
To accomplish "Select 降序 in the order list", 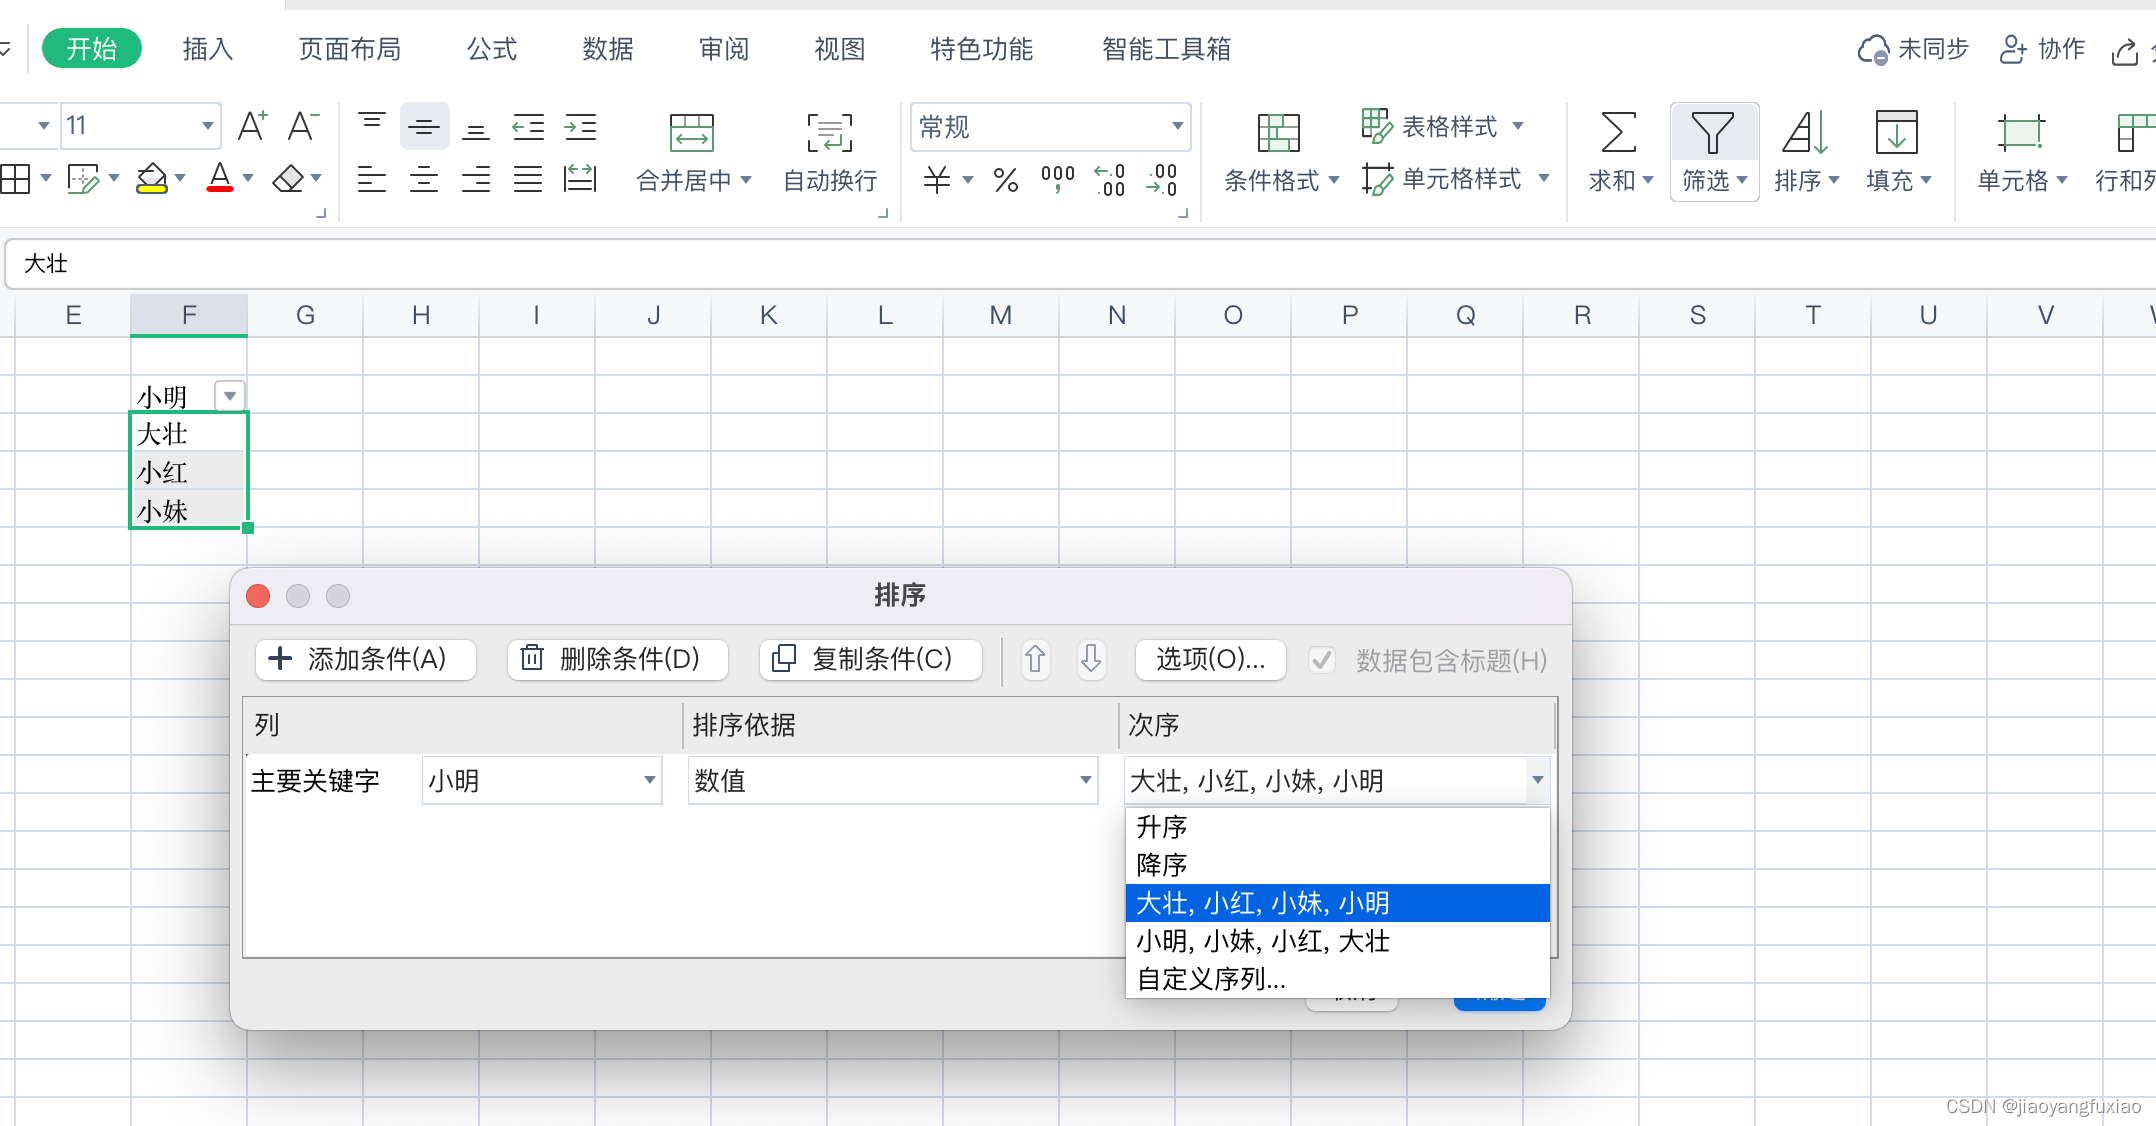I will (1337, 865).
